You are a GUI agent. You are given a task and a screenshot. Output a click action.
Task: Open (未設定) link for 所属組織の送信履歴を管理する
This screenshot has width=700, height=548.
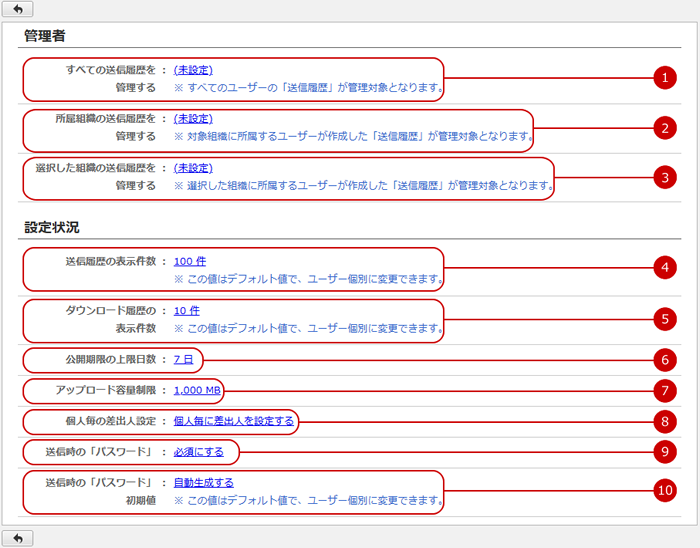[x=193, y=119]
